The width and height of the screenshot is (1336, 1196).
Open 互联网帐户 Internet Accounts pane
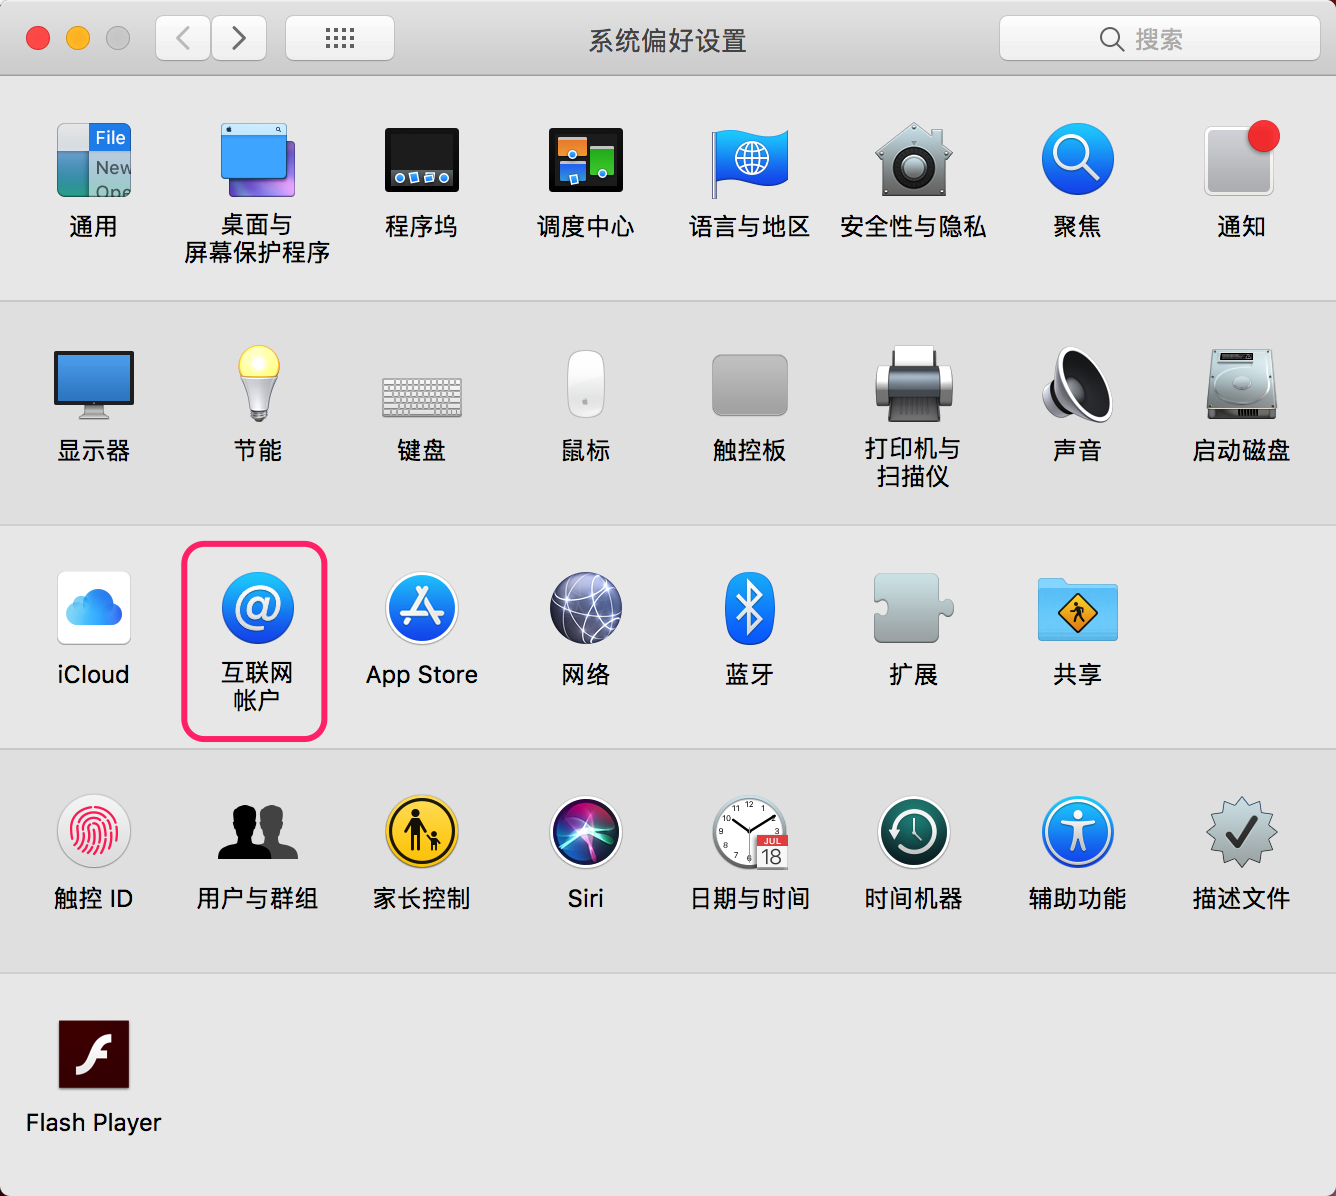point(257,609)
